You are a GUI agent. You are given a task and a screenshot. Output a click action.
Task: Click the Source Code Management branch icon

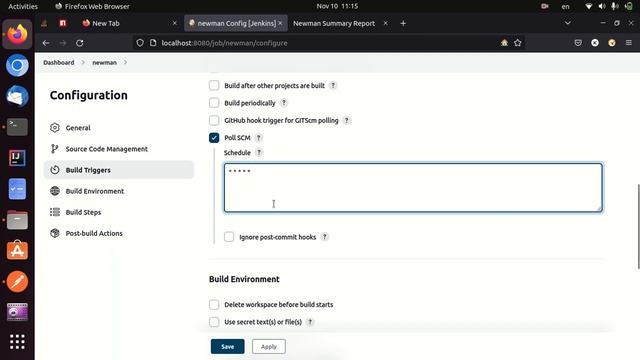[54, 149]
